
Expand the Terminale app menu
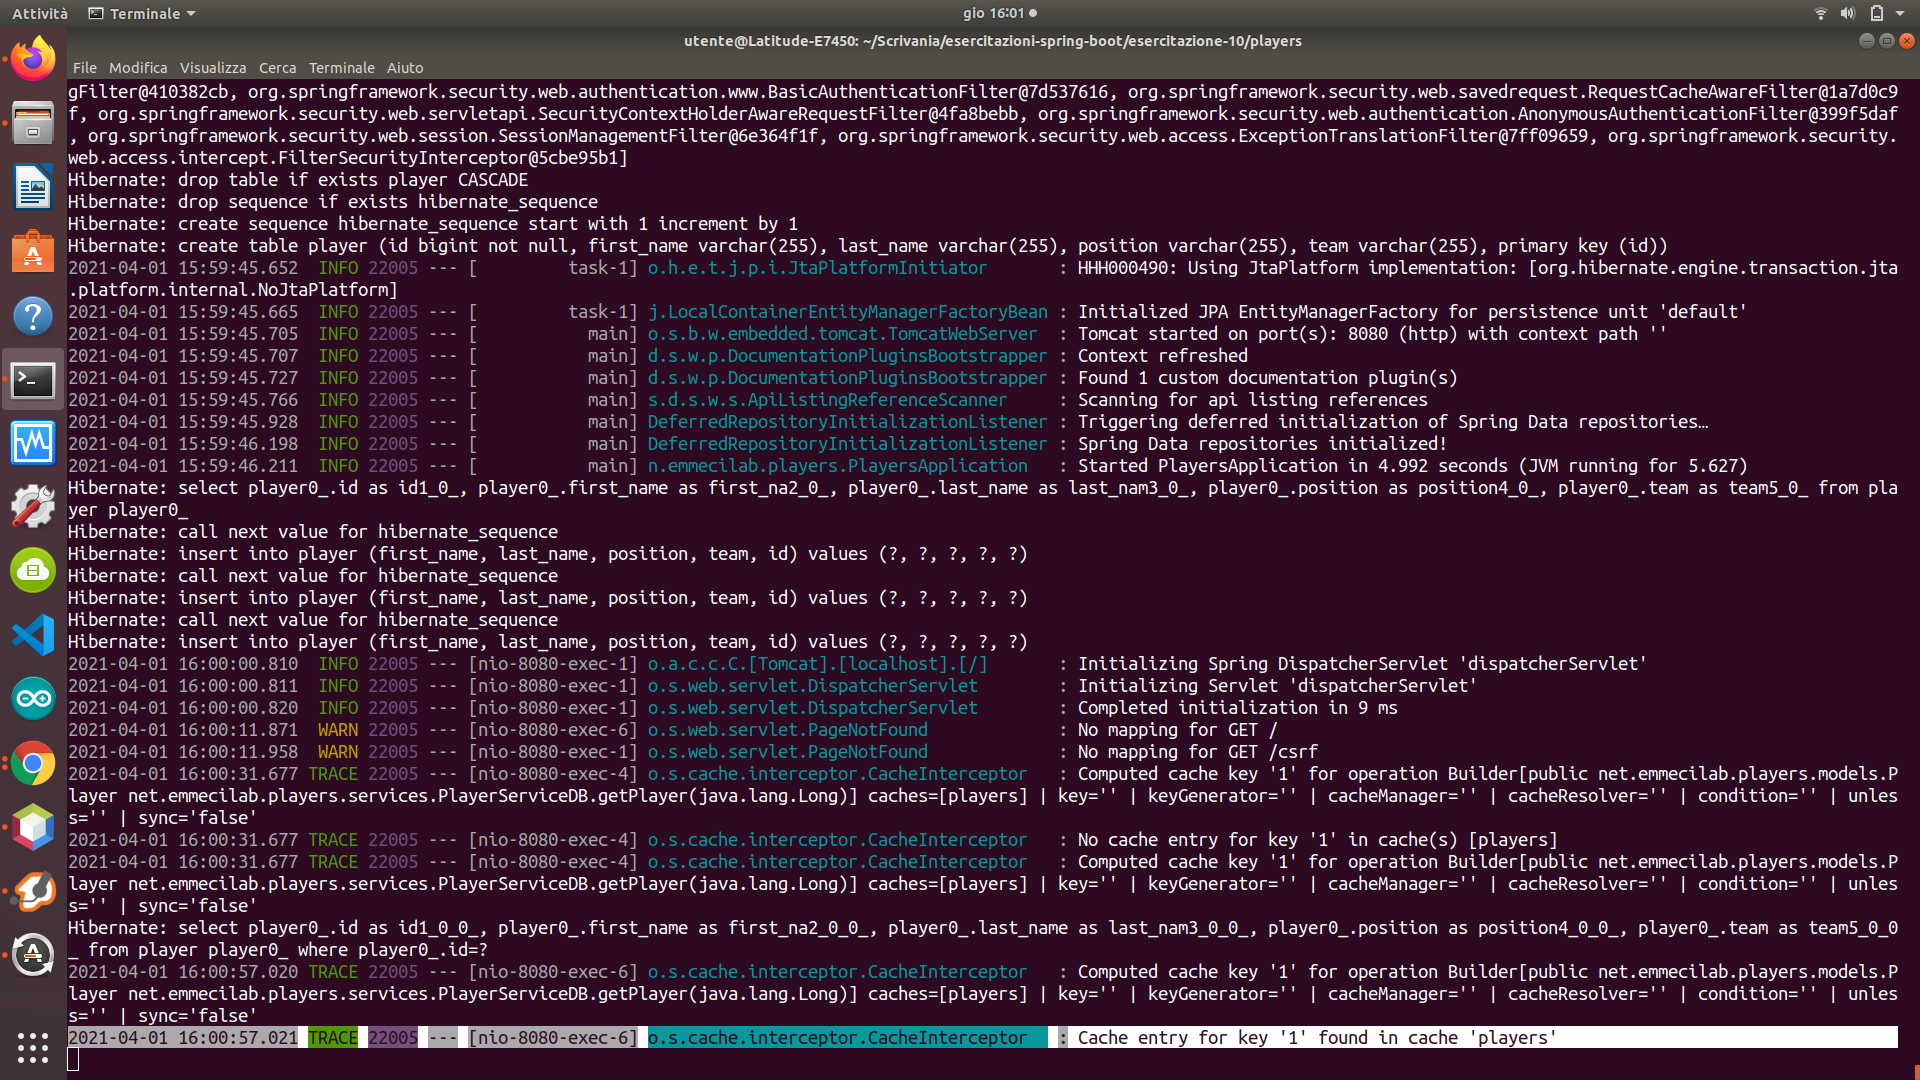coord(142,13)
